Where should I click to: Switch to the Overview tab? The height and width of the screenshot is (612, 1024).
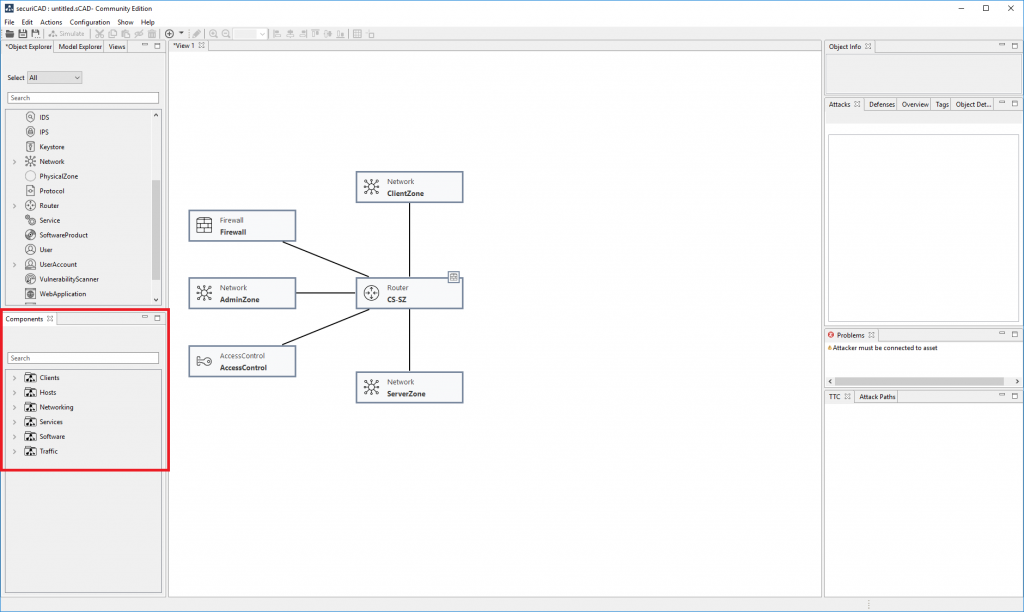coord(915,105)
